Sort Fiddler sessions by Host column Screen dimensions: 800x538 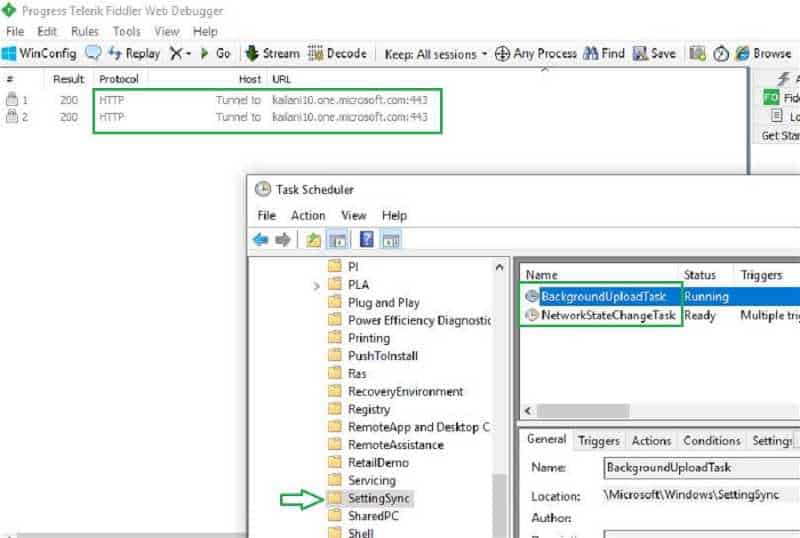click(x=249, y=79)
